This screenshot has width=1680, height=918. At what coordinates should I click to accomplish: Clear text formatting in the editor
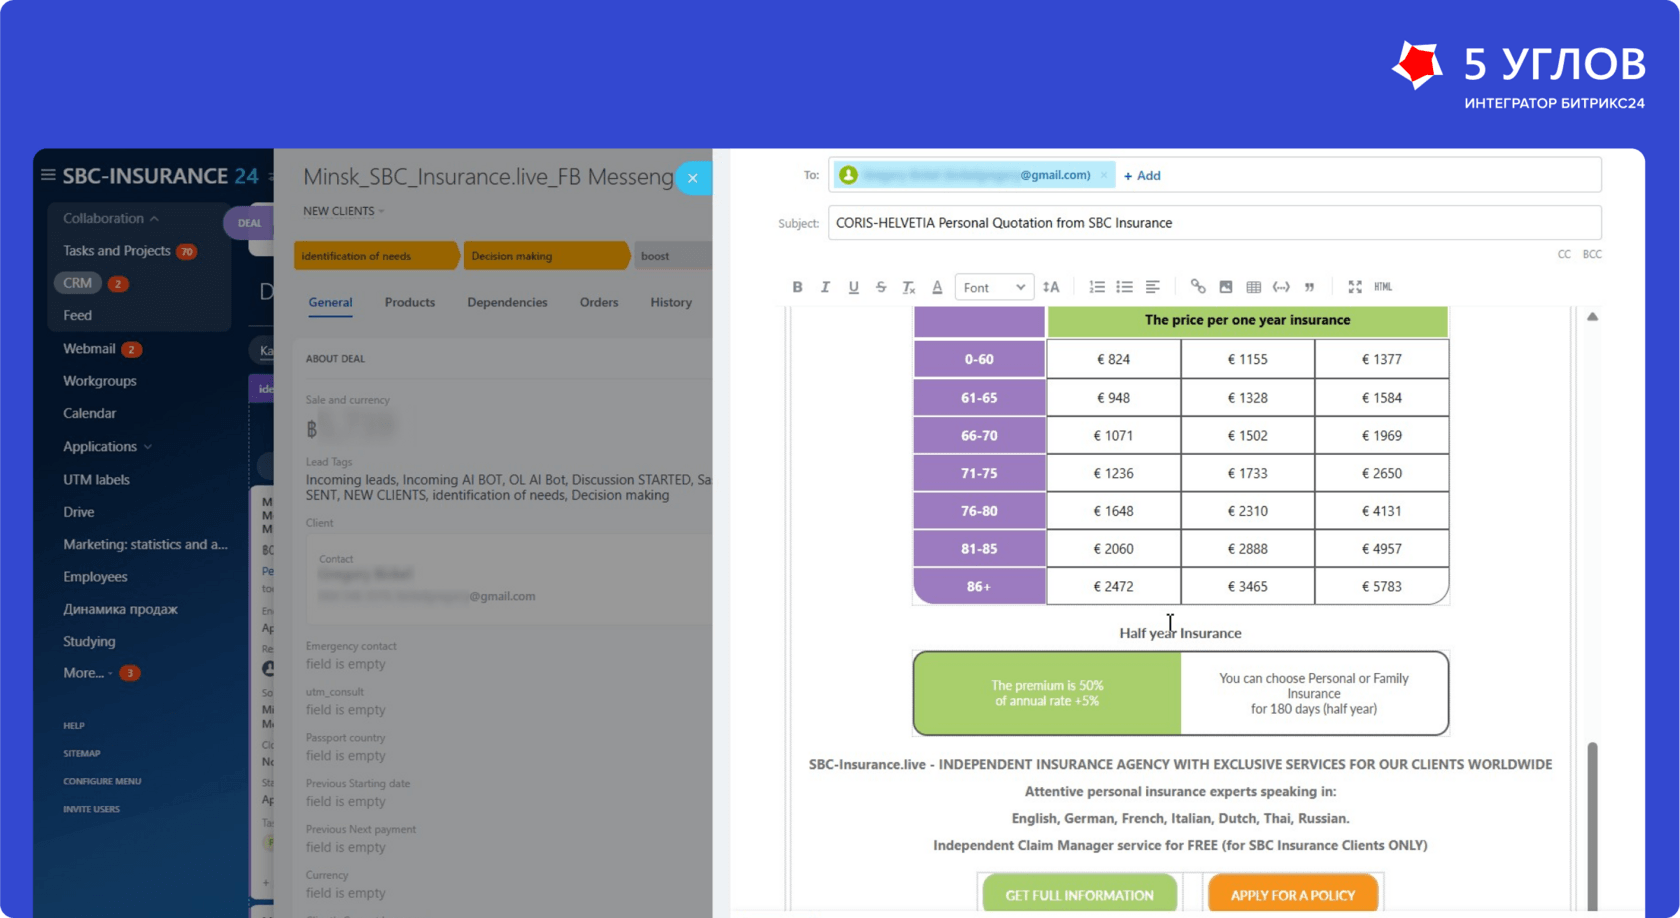(909, 287)
